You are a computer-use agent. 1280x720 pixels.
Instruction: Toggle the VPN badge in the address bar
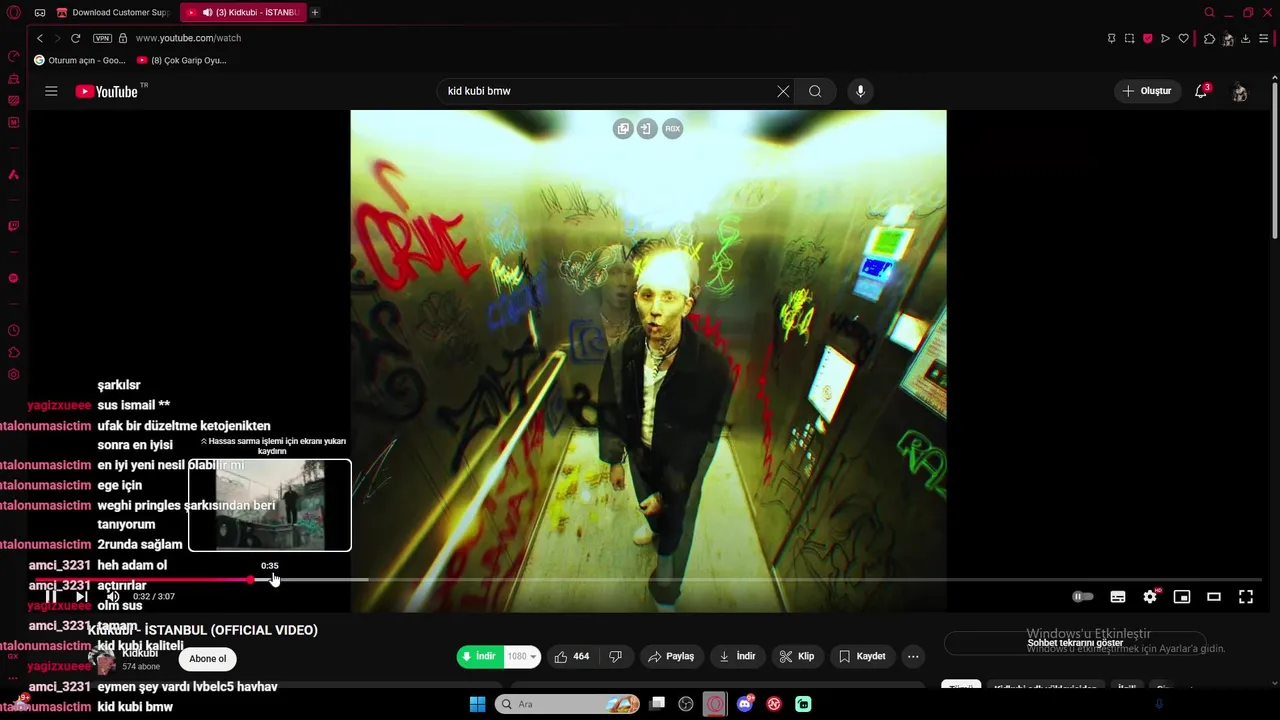(102, 38)
